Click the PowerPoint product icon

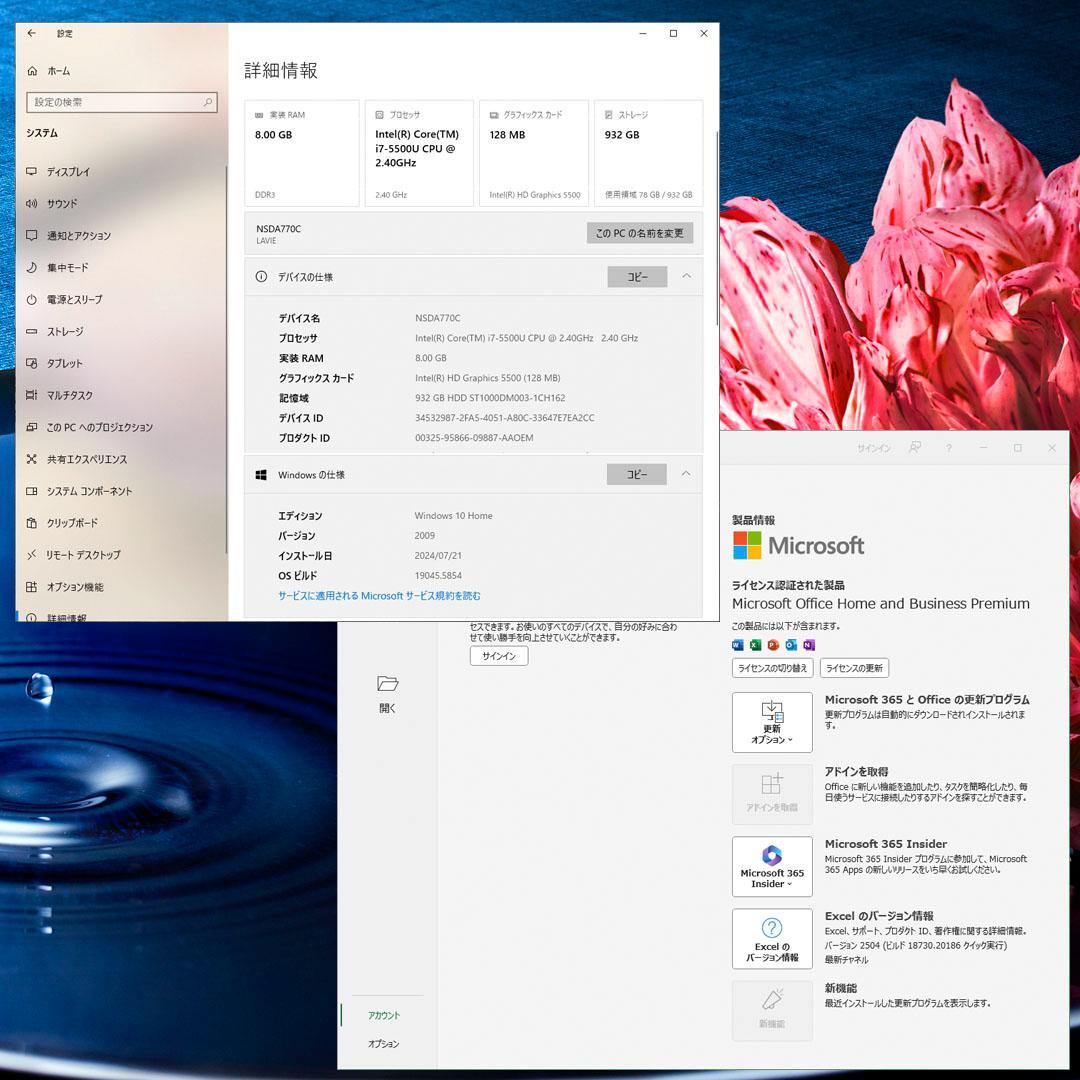[772, 645]
